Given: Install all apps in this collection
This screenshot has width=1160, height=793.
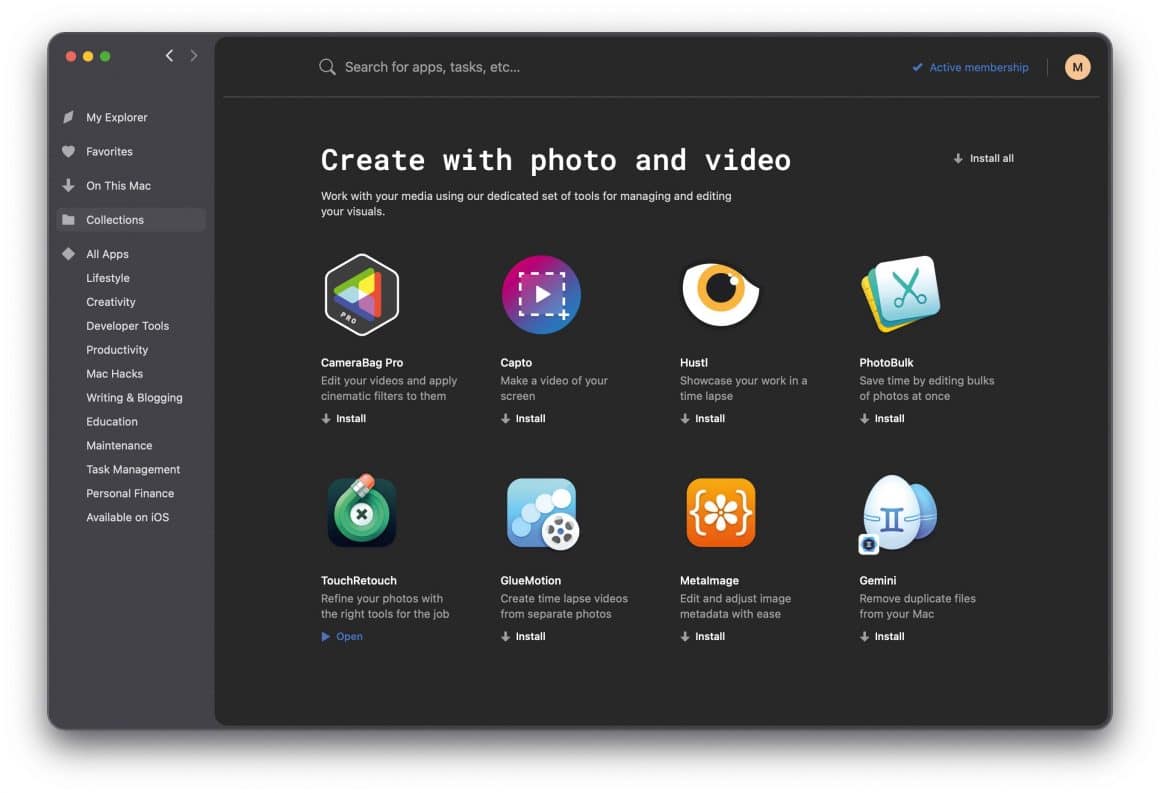Looking at the screenshot, I should pyautogui.click(x=983, y=158).
